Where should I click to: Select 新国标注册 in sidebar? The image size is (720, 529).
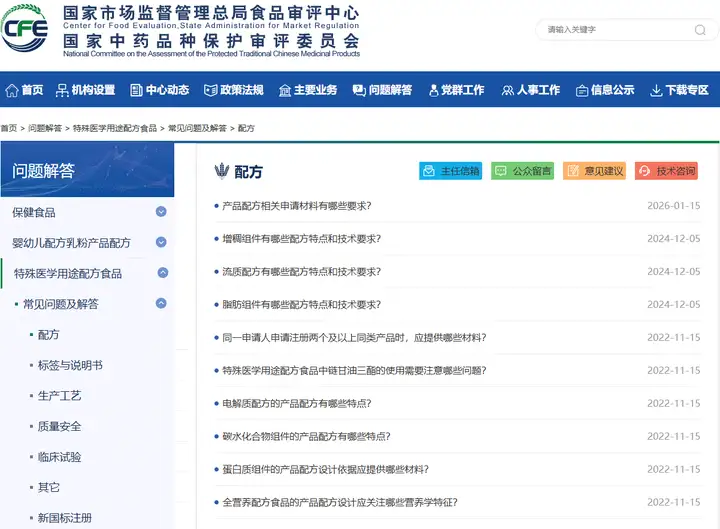[65, 518]
